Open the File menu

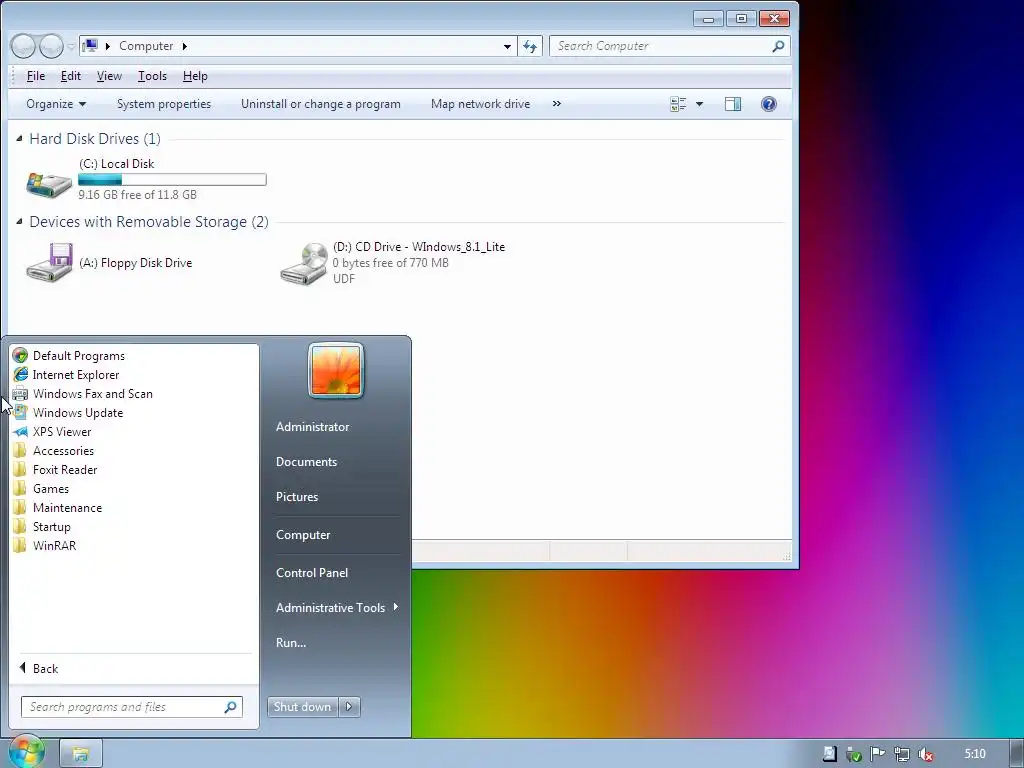[36, 76]
